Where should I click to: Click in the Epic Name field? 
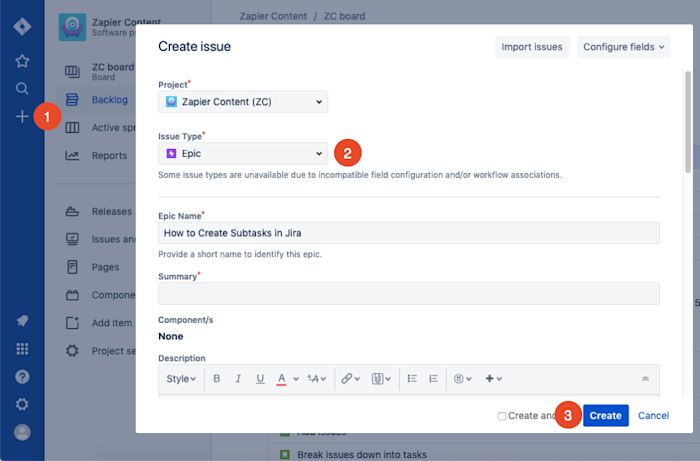[x=408, y=233]
